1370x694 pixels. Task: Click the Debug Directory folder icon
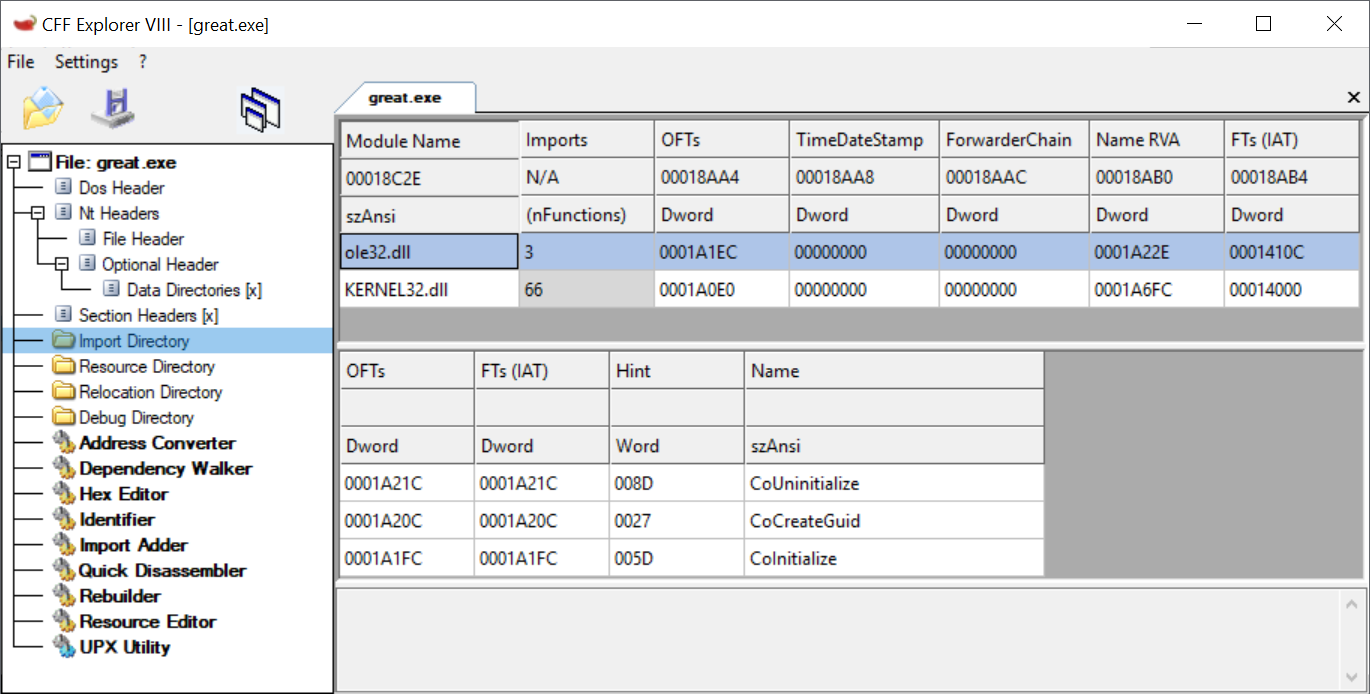click(x=64, y=417)
